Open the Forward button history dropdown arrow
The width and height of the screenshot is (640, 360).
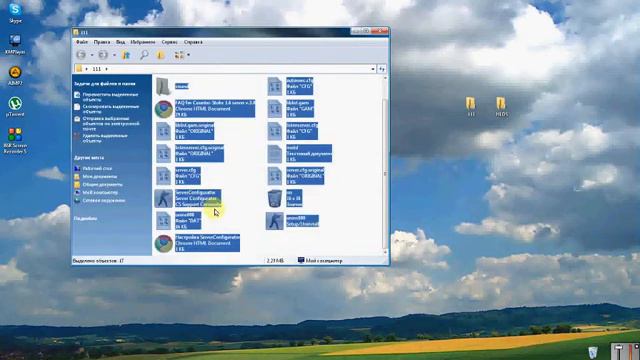pyautogui.click(x=114, y=55)
